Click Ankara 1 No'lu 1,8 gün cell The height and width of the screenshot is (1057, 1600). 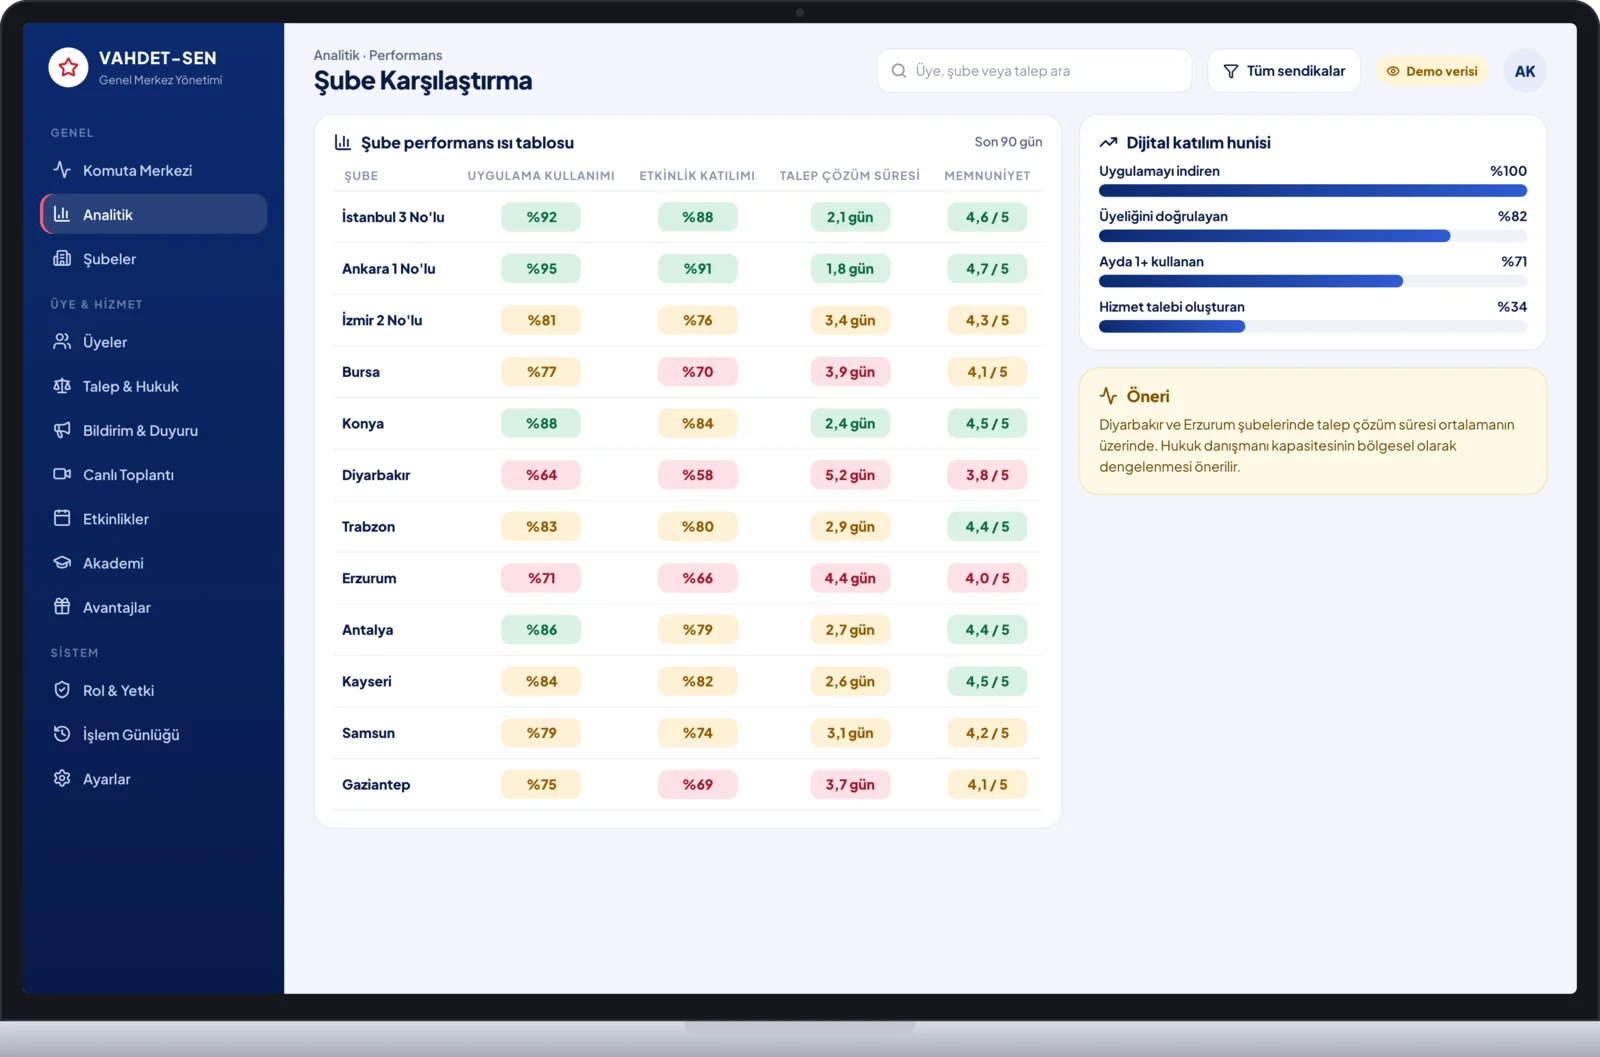click(850, 269)
